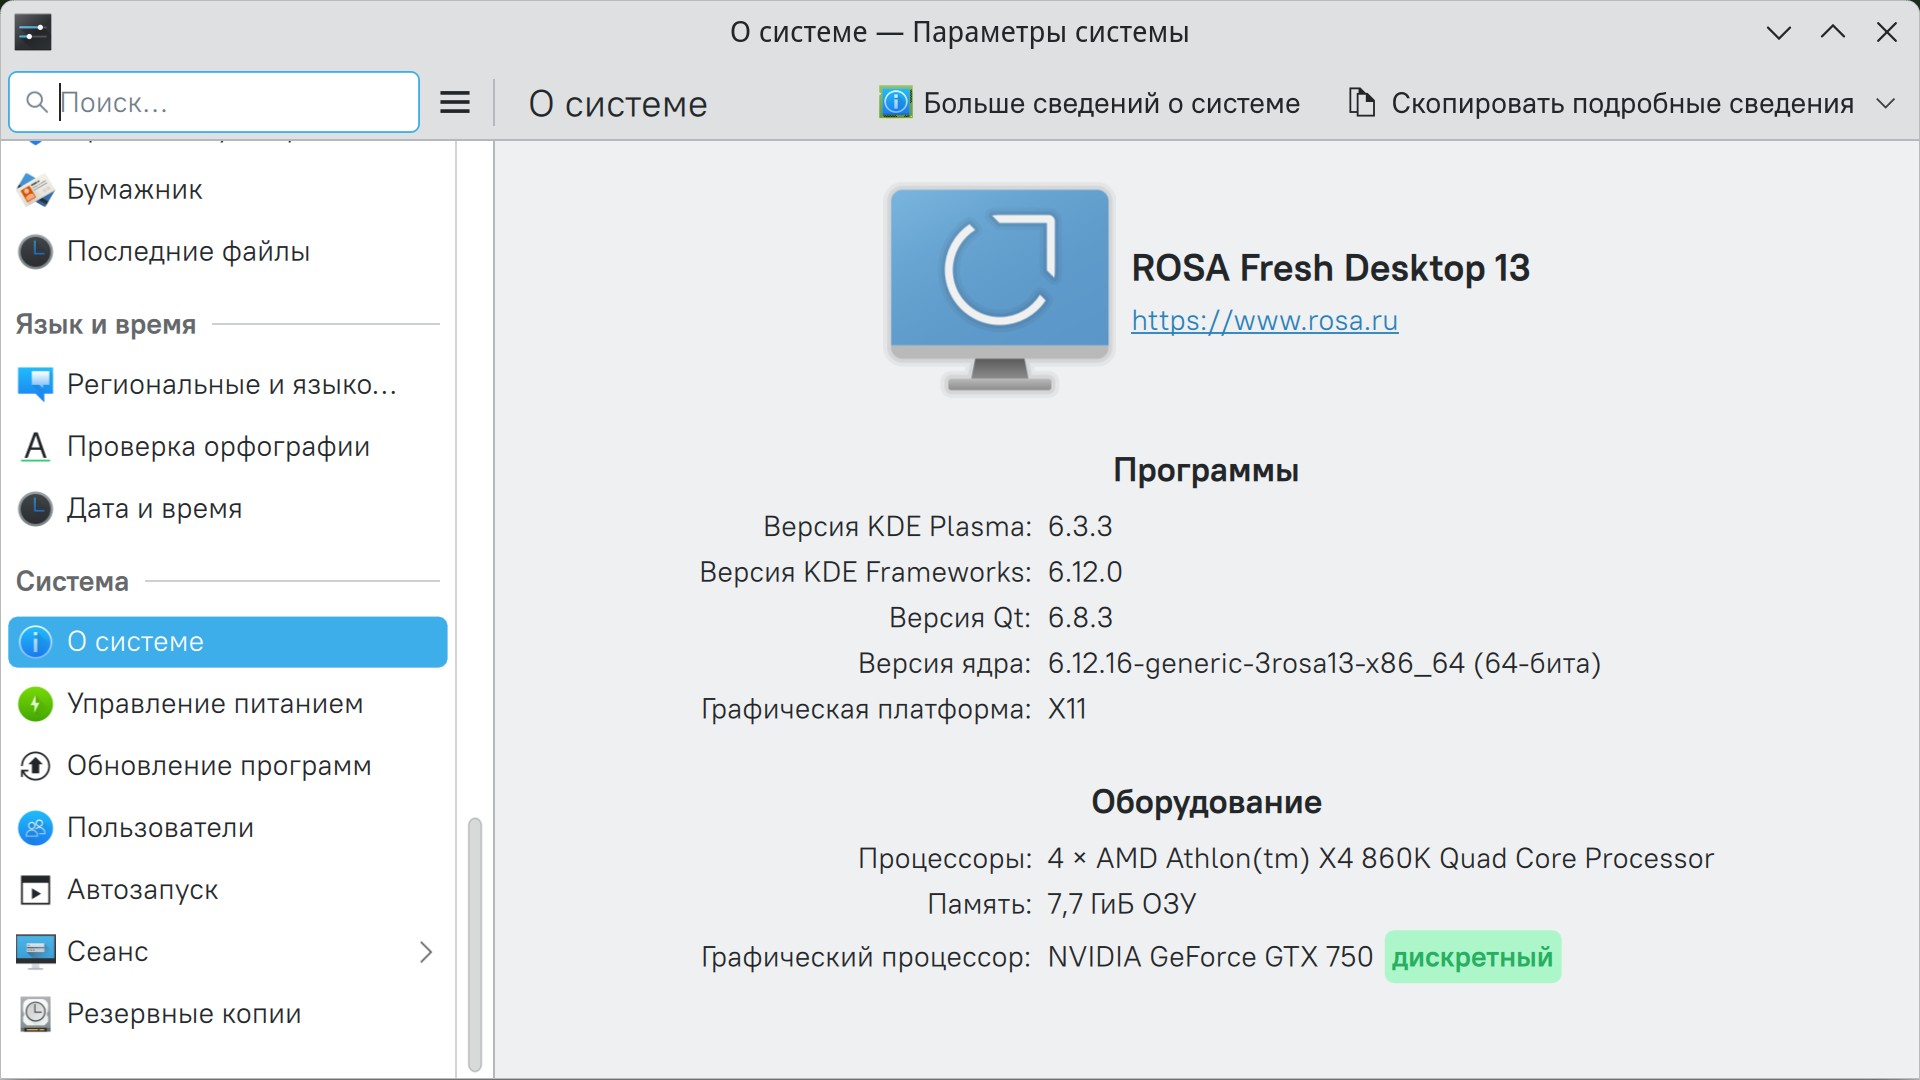The height and width of the screenshot is (1080, 1920).
Task: Click the Autostart (Автозапуск) icon
Action: coord(36,890)
